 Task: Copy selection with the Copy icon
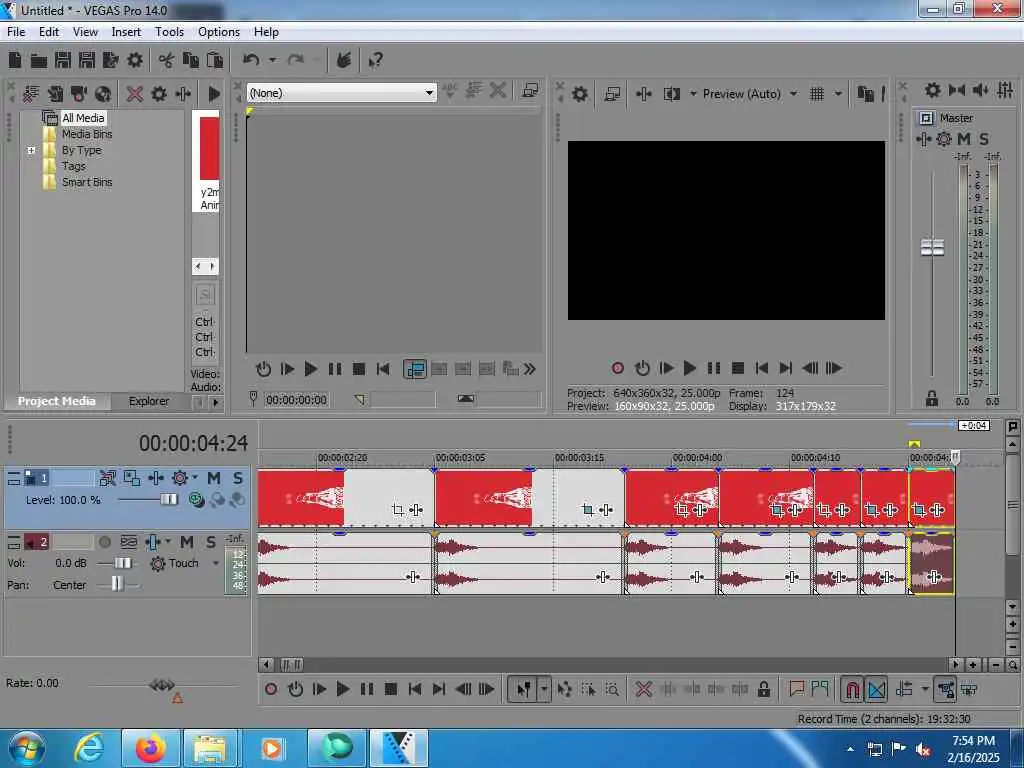[191, 61]
